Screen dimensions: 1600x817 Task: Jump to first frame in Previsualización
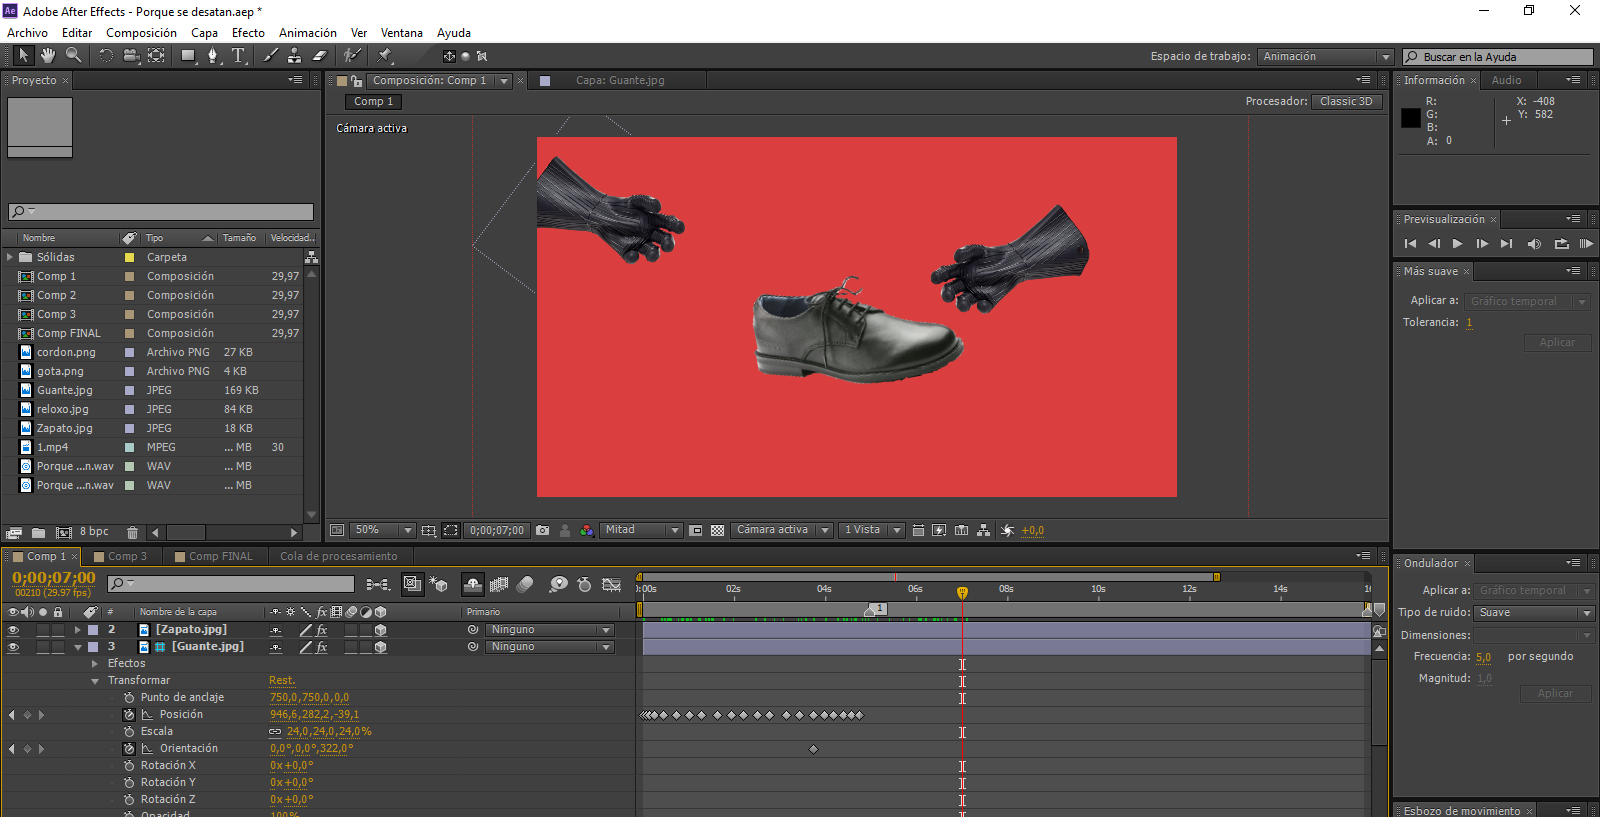coord(1410,244)
